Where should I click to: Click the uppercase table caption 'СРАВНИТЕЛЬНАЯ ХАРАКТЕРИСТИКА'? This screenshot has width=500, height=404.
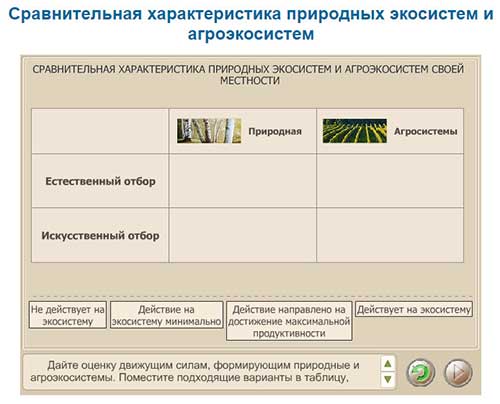(248, 75)
